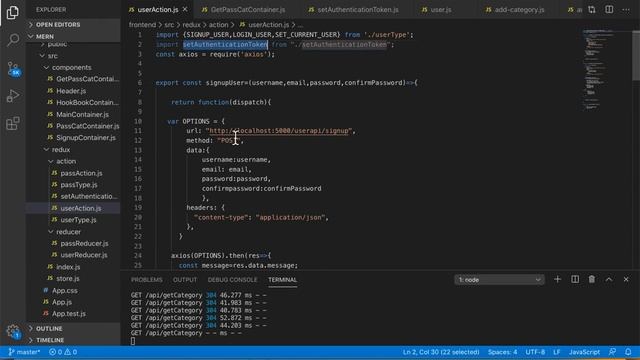Close the userAction.js editor tab
This screenshot has width=640, height=360.
[185, 9]
